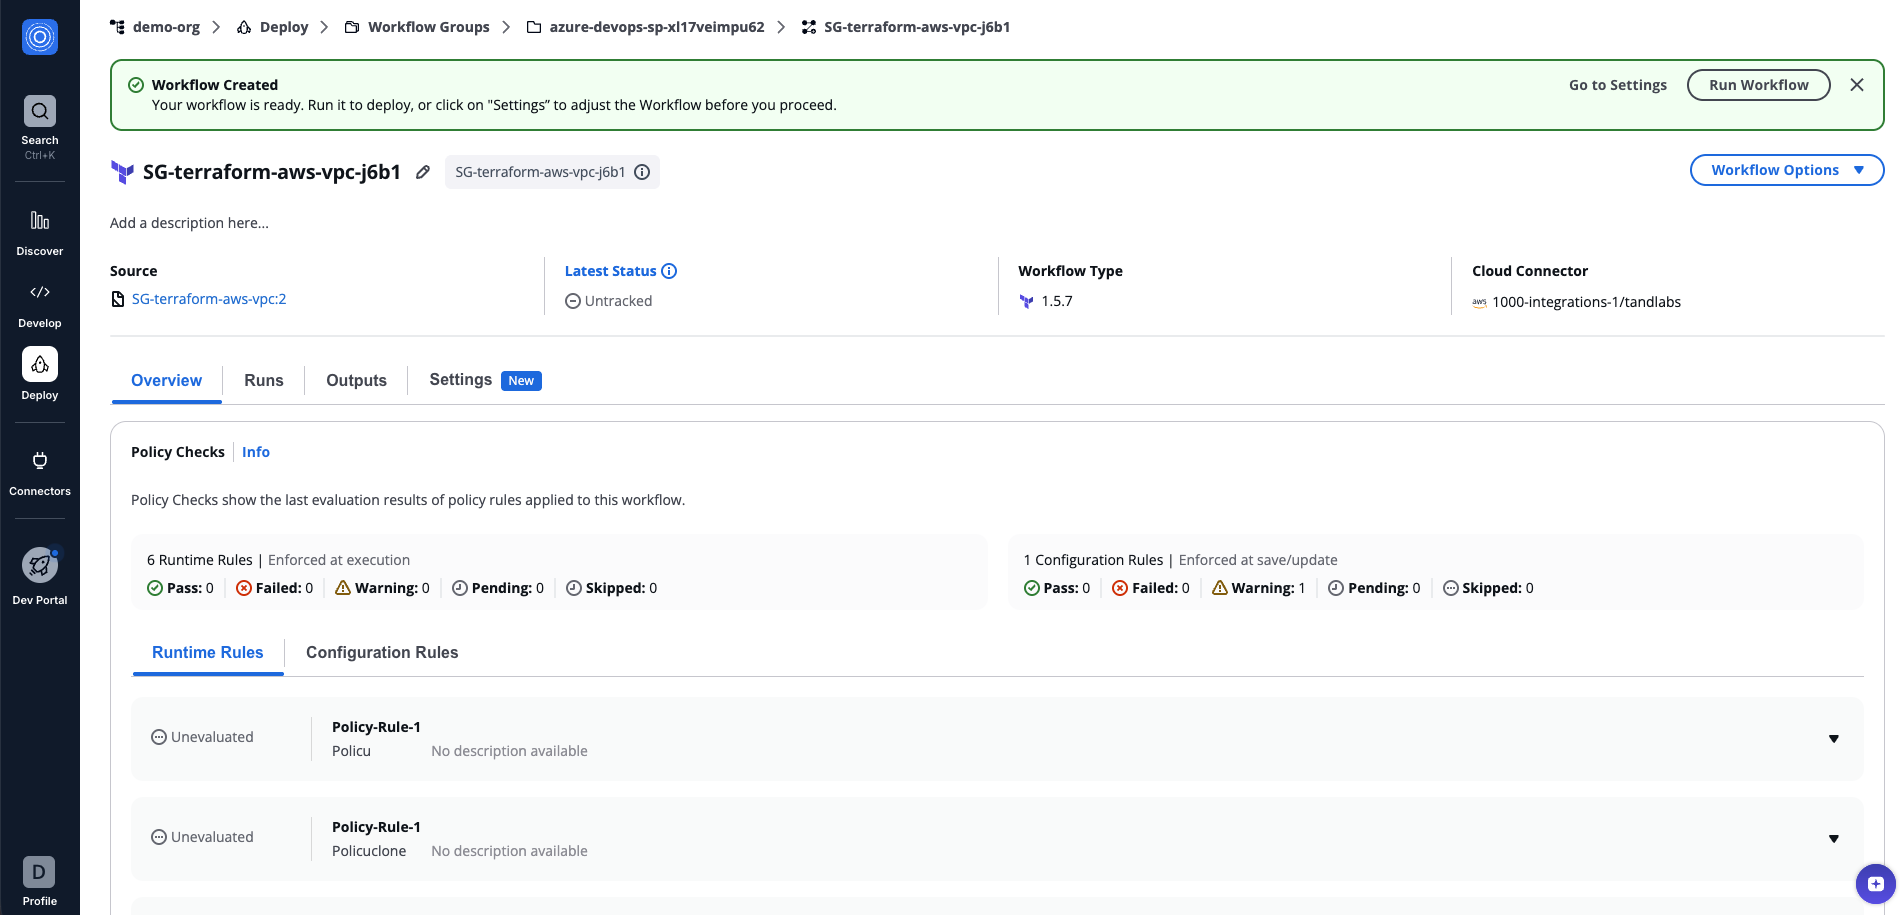Expand the Policu policy rule details
Screen dimensions: 1903x915
[1833, 739]
